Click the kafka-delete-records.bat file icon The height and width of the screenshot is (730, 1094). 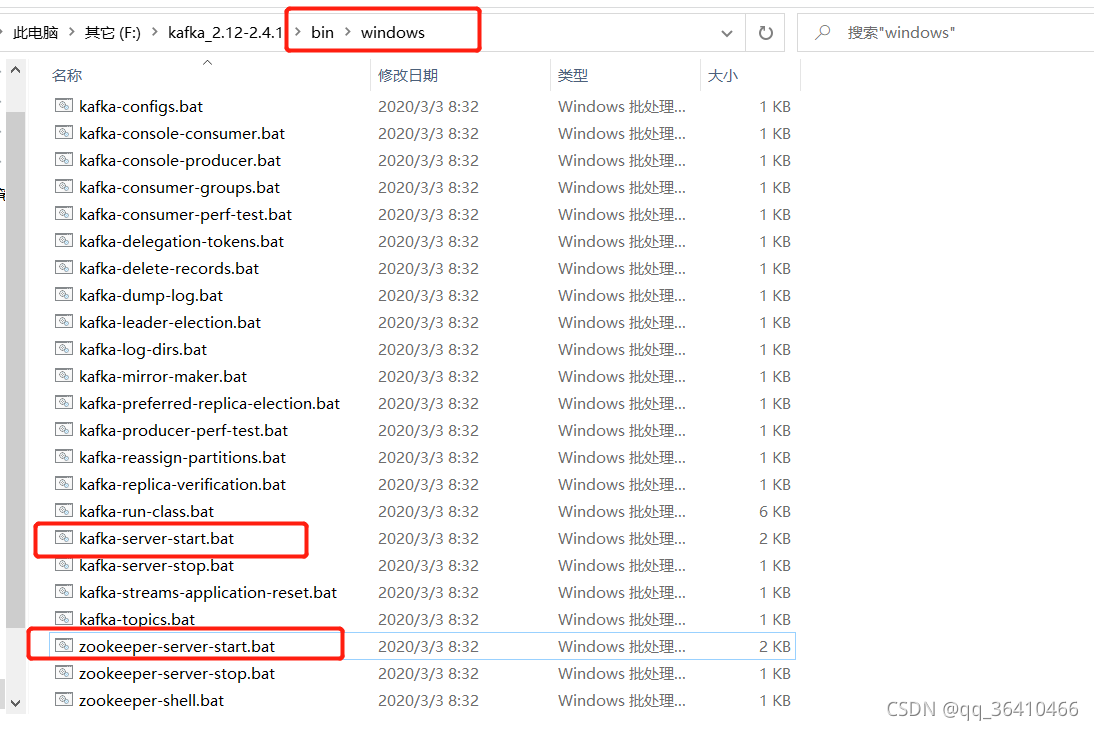[x=63, y=268]
